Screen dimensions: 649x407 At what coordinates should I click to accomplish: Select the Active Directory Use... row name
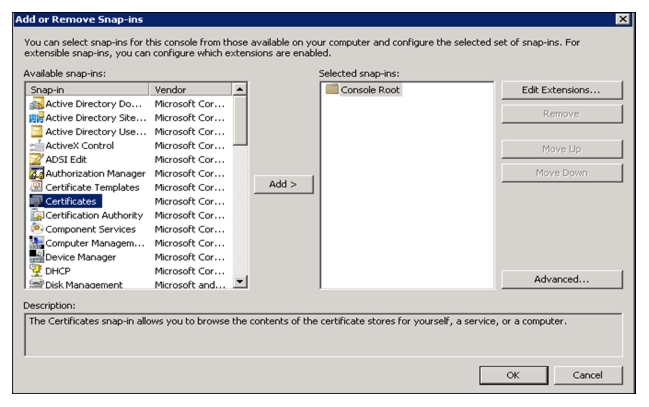[96, 132]
